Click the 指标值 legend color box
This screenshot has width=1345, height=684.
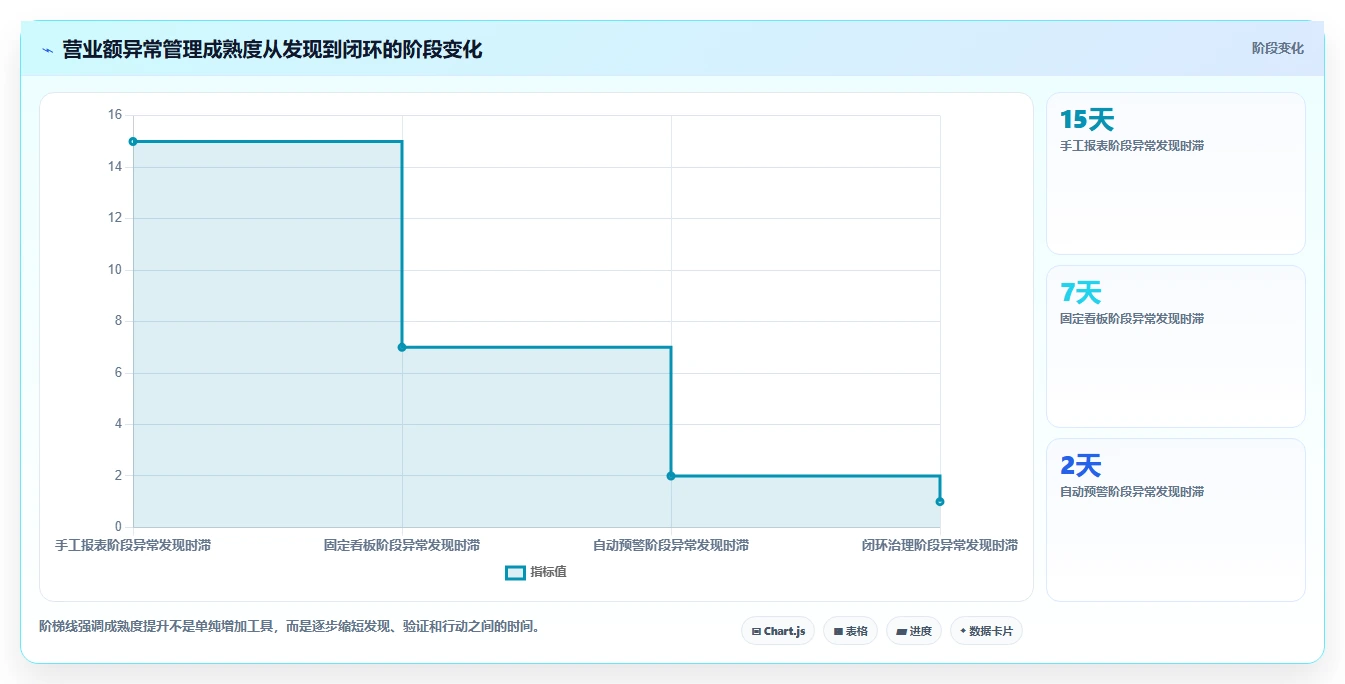[x=515, y=572]
